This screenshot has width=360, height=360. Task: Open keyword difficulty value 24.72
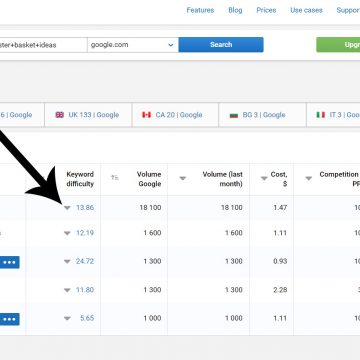coord(85,261)
